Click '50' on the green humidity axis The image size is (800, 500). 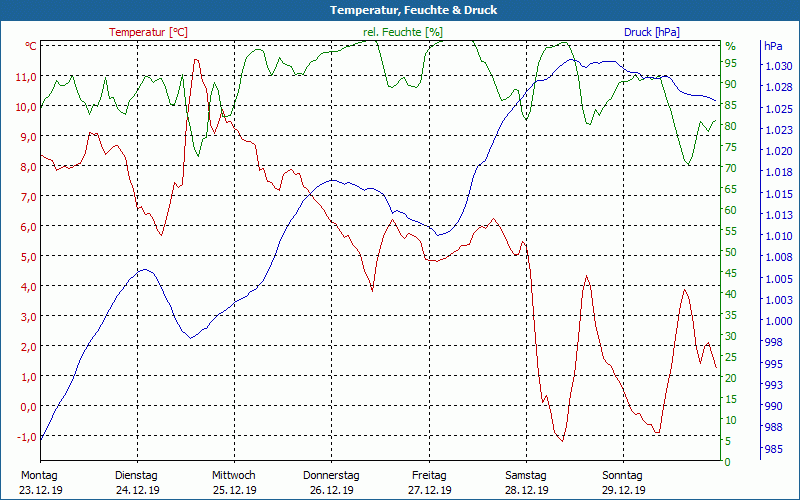click(731, 252)
